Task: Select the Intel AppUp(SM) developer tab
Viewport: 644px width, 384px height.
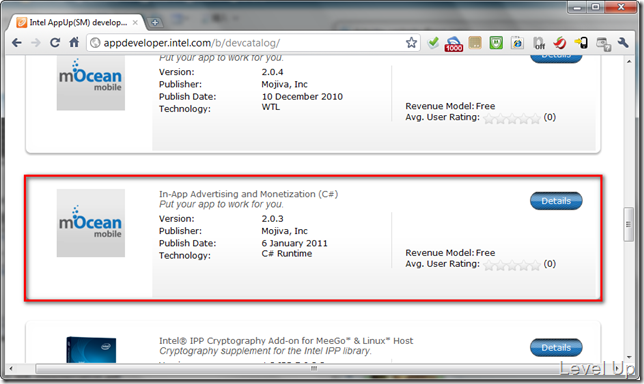Action: click(x=77, y=23)
